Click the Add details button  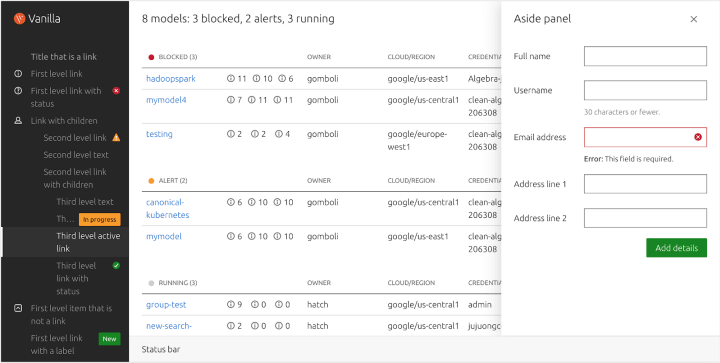(x=676, y=248)
